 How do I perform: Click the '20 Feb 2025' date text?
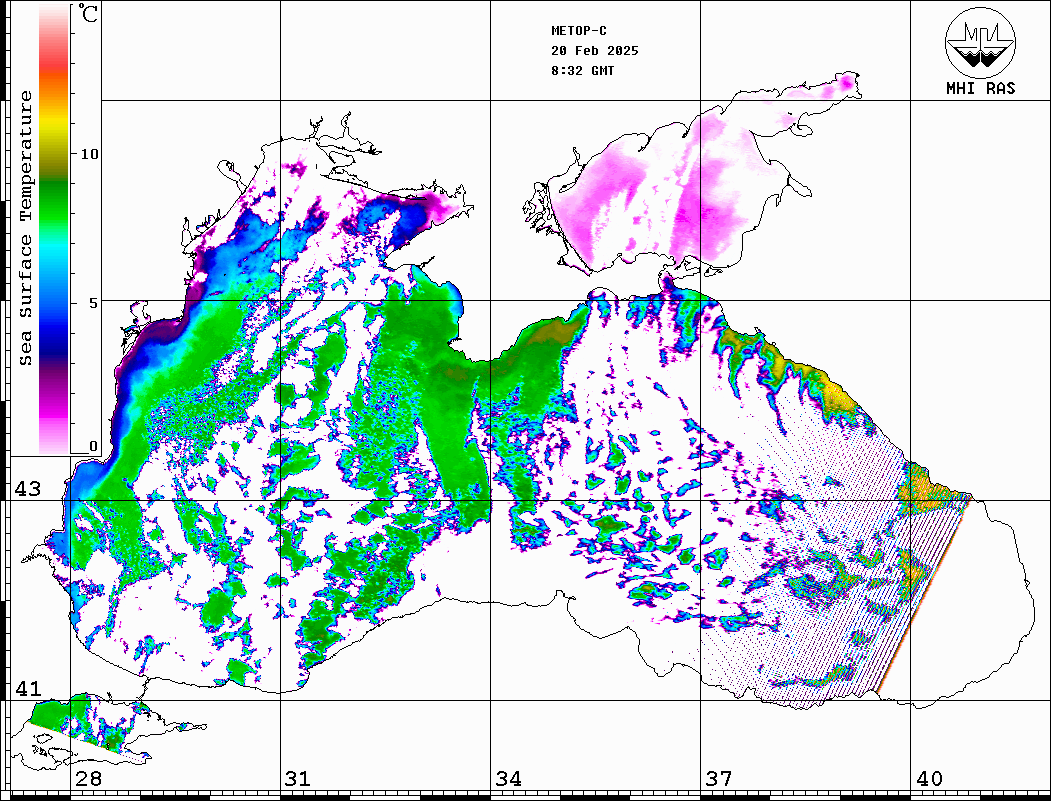pos(595,51)
